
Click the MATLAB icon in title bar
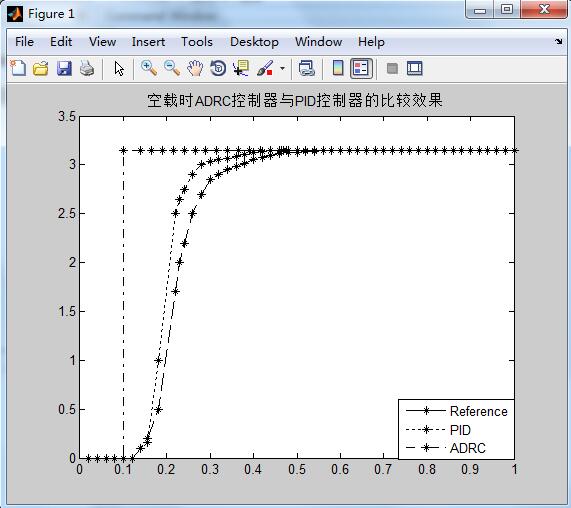15,14
